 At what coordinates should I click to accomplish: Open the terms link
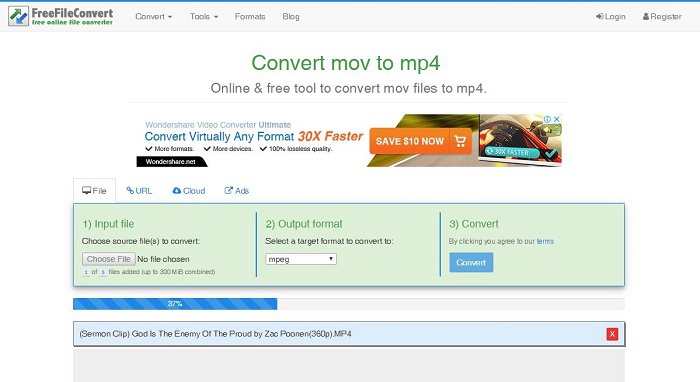pyautogui.click(x=545, y=241)
